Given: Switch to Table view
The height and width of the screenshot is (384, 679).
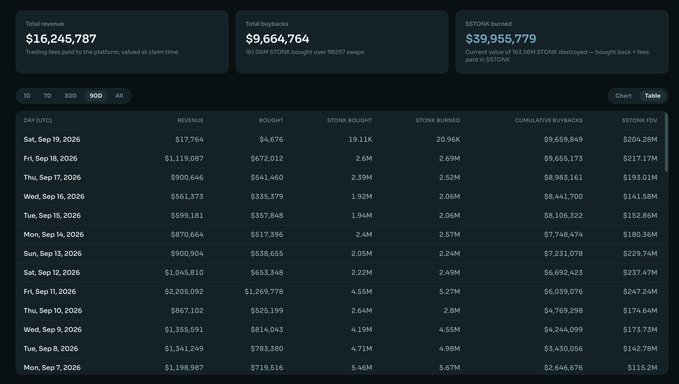Looking at the screenshot, I should coord(653,96).
